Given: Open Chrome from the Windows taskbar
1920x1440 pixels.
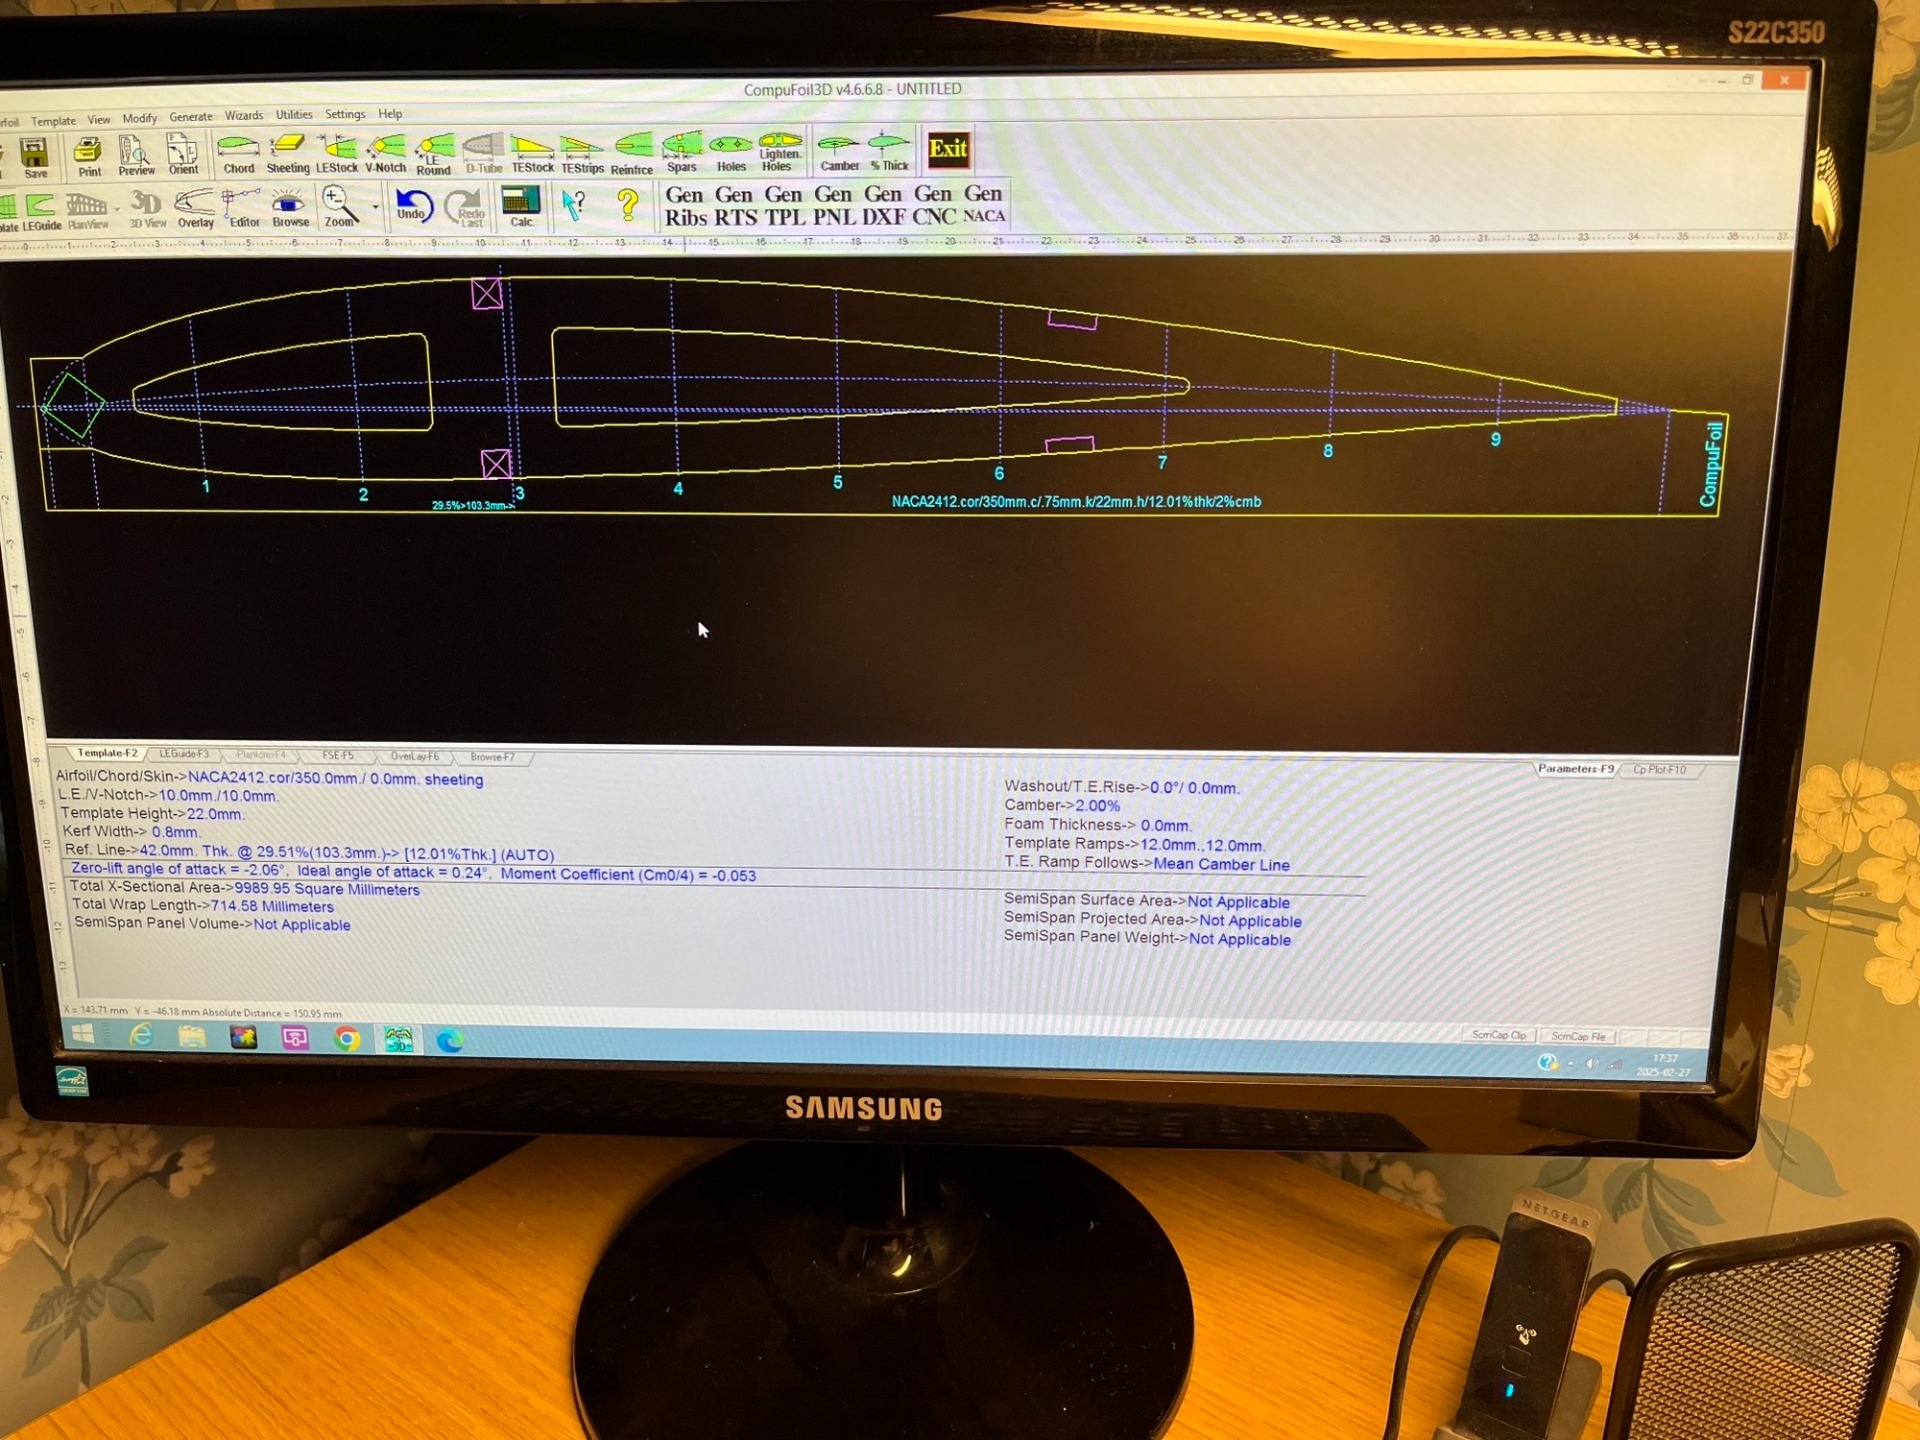Looking at the screenshot, I should (347, 1039).
